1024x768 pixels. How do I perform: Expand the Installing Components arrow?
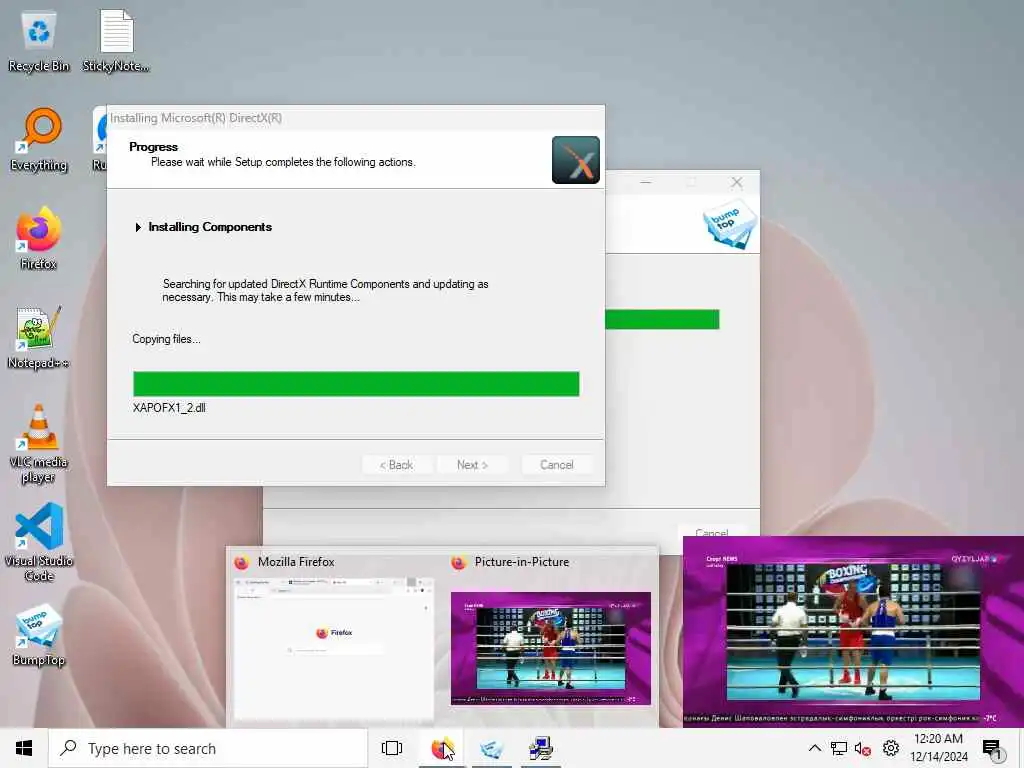point(138,227)
